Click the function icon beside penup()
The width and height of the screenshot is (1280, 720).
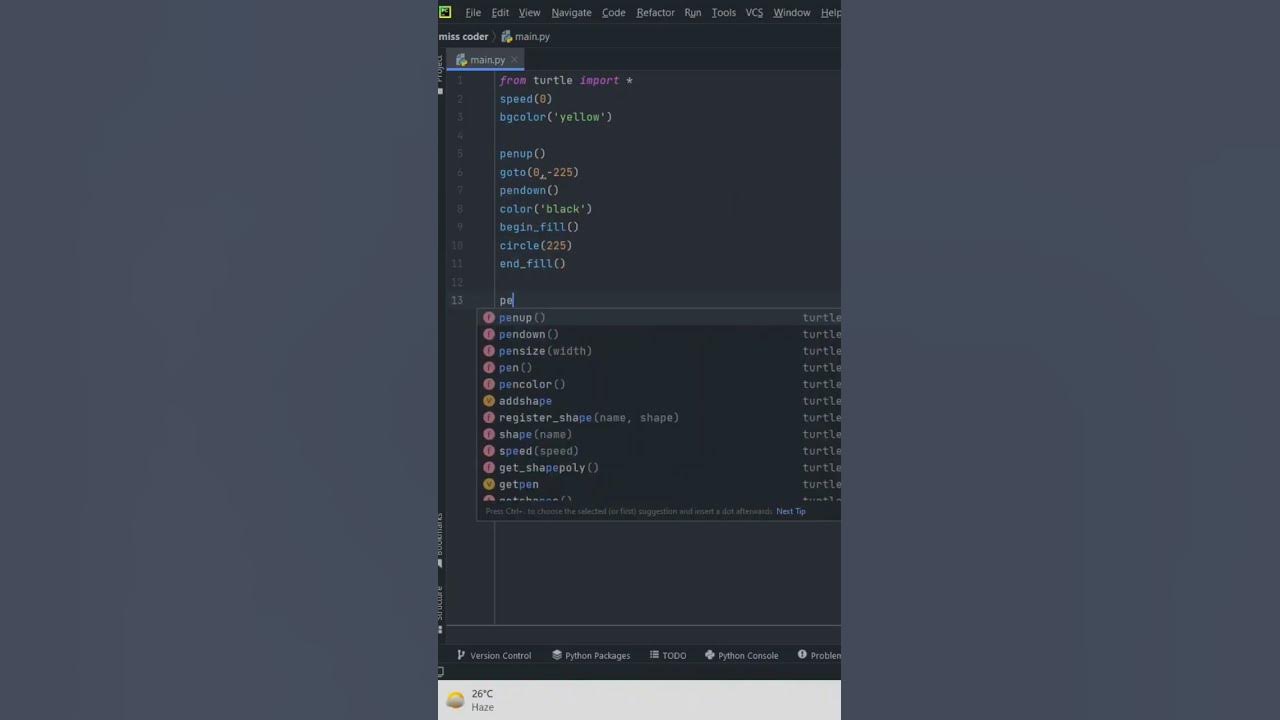(x=489, y=318)
